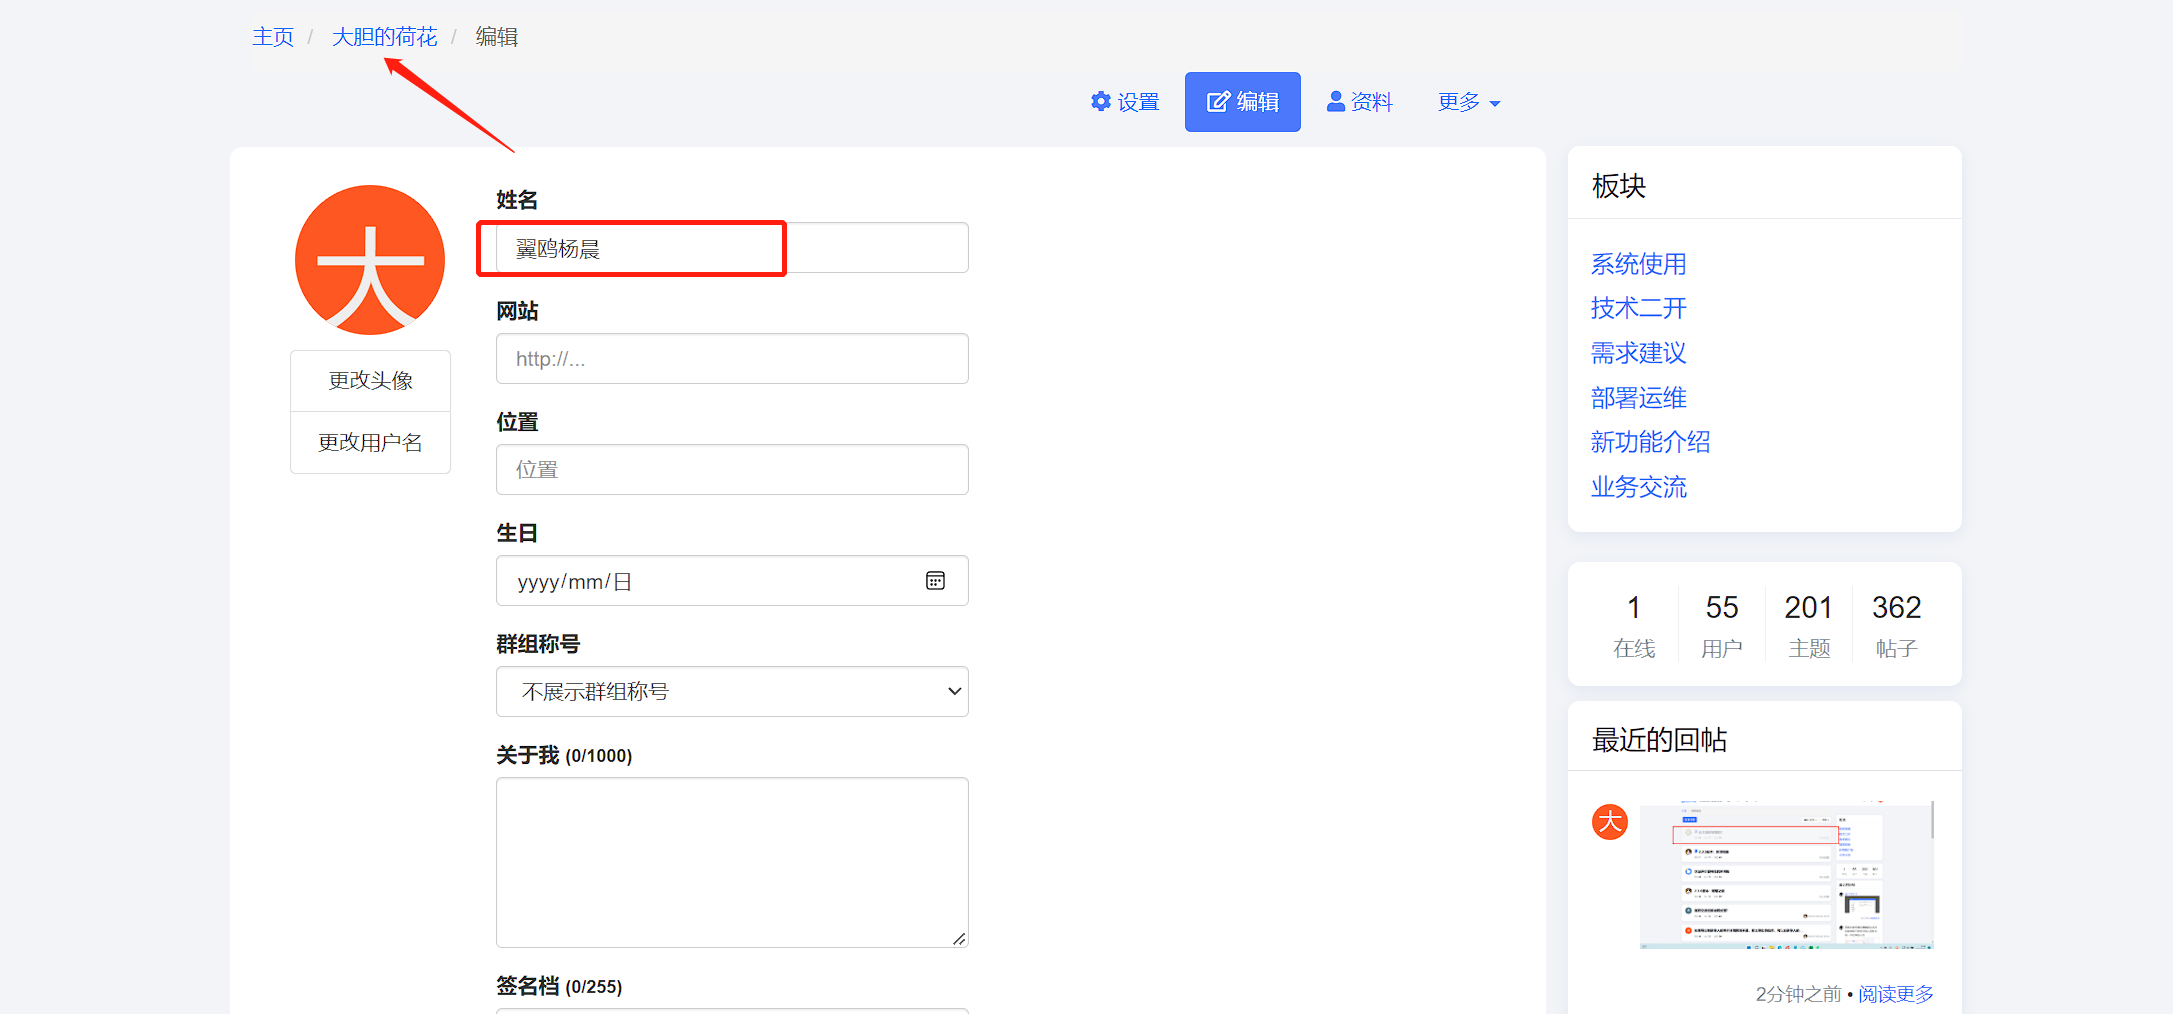Viewport: 2173px width, 1014px height.
Task: Click the 编辑 breadcrumb text
Action: click(x=497, y=37)
